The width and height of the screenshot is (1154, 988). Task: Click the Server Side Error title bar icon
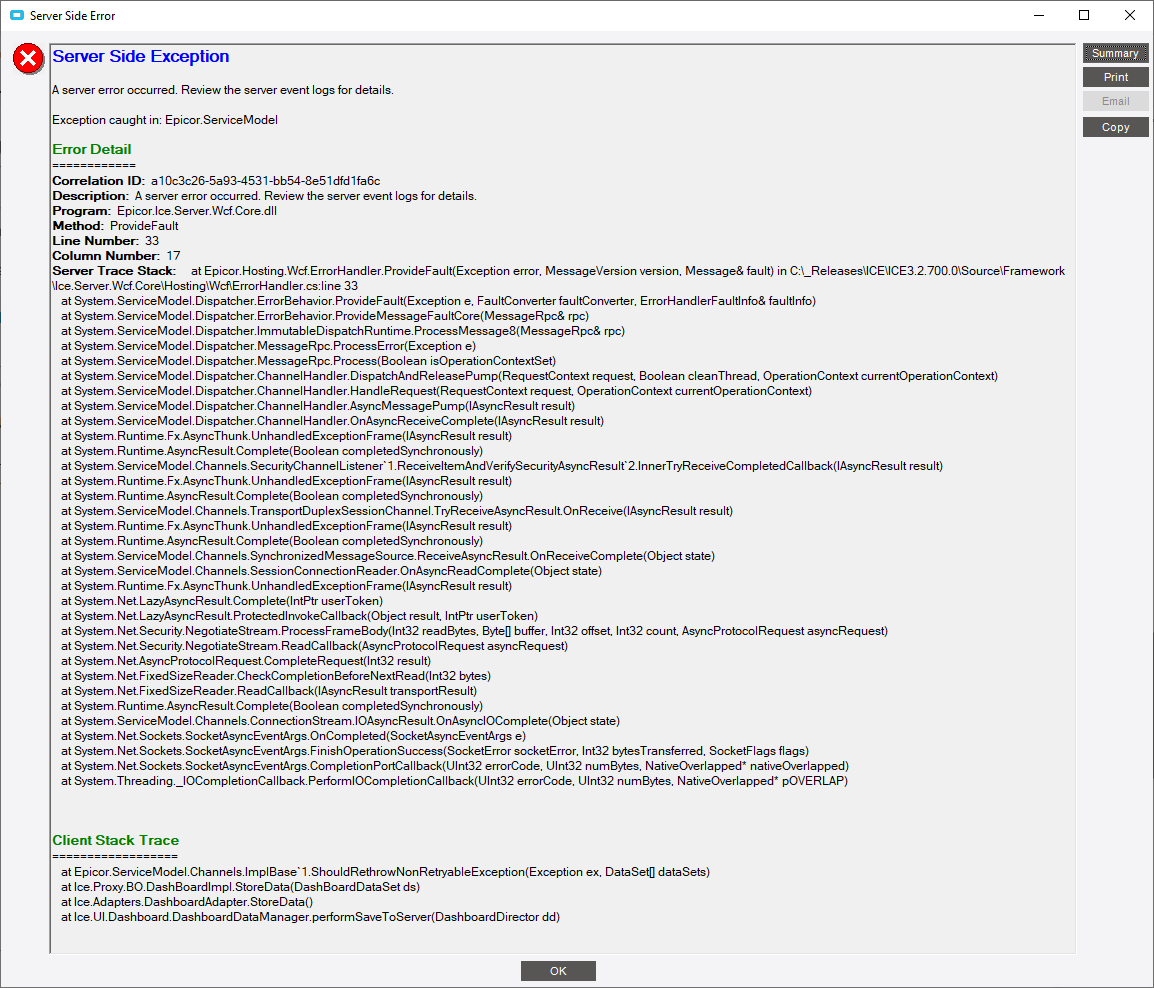(x=17, y=15)
